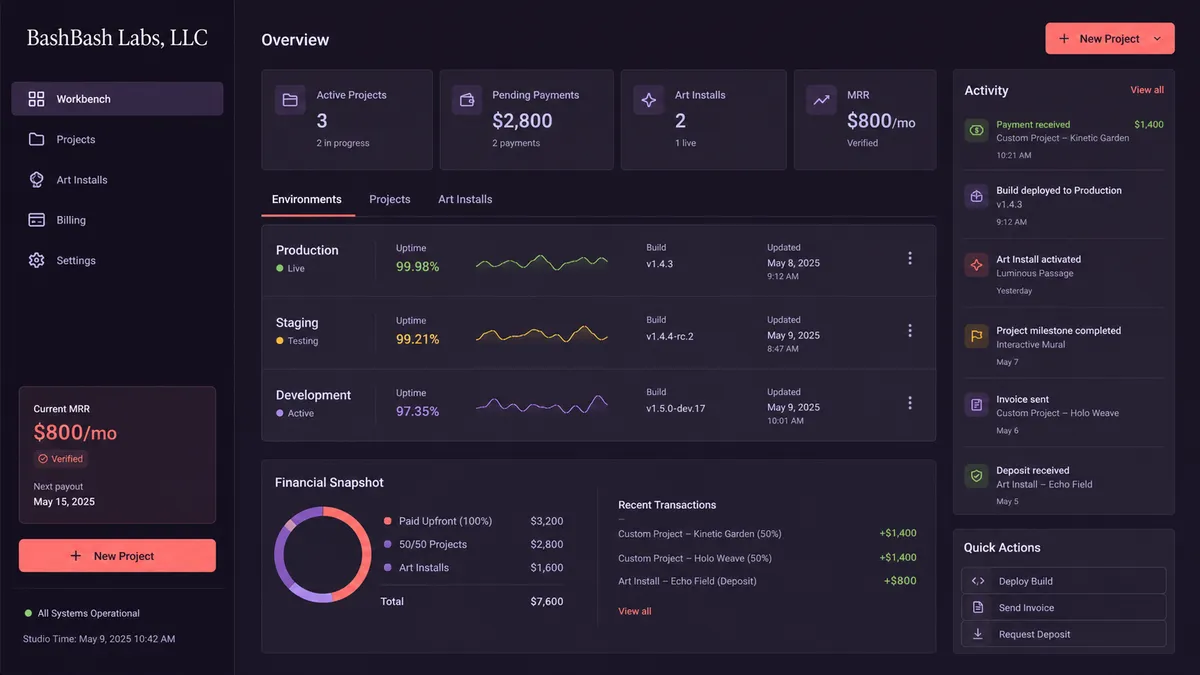
Task: Click the Art Installs icon in sidebar
Action: [x=36, y=180]
